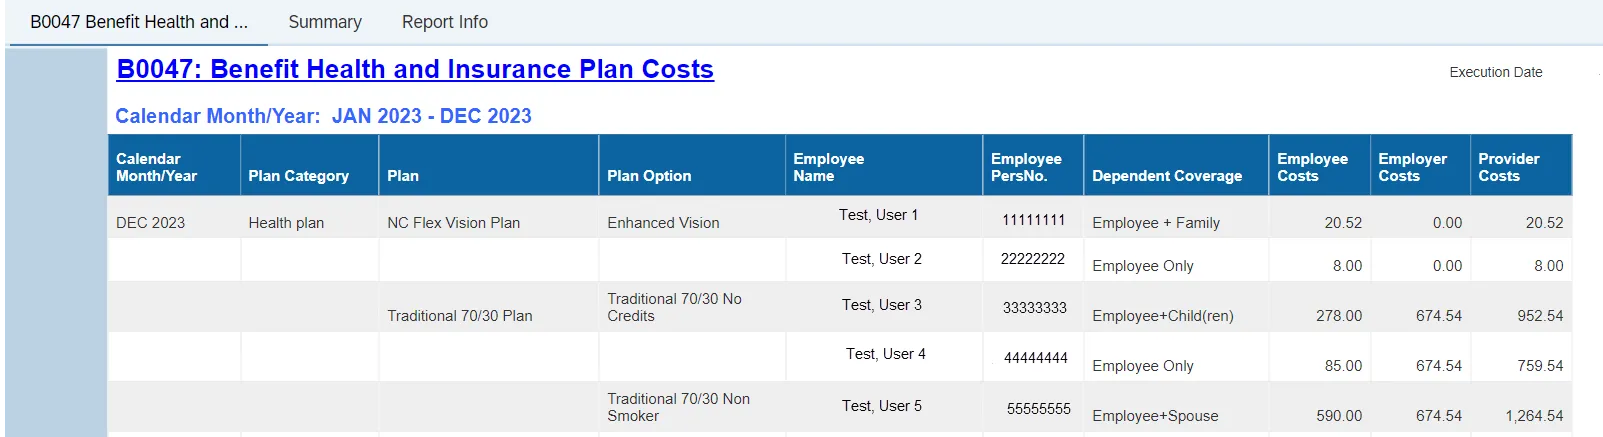Switch to the Summary tab
1603x437 pixels.
tap(325, 22)
